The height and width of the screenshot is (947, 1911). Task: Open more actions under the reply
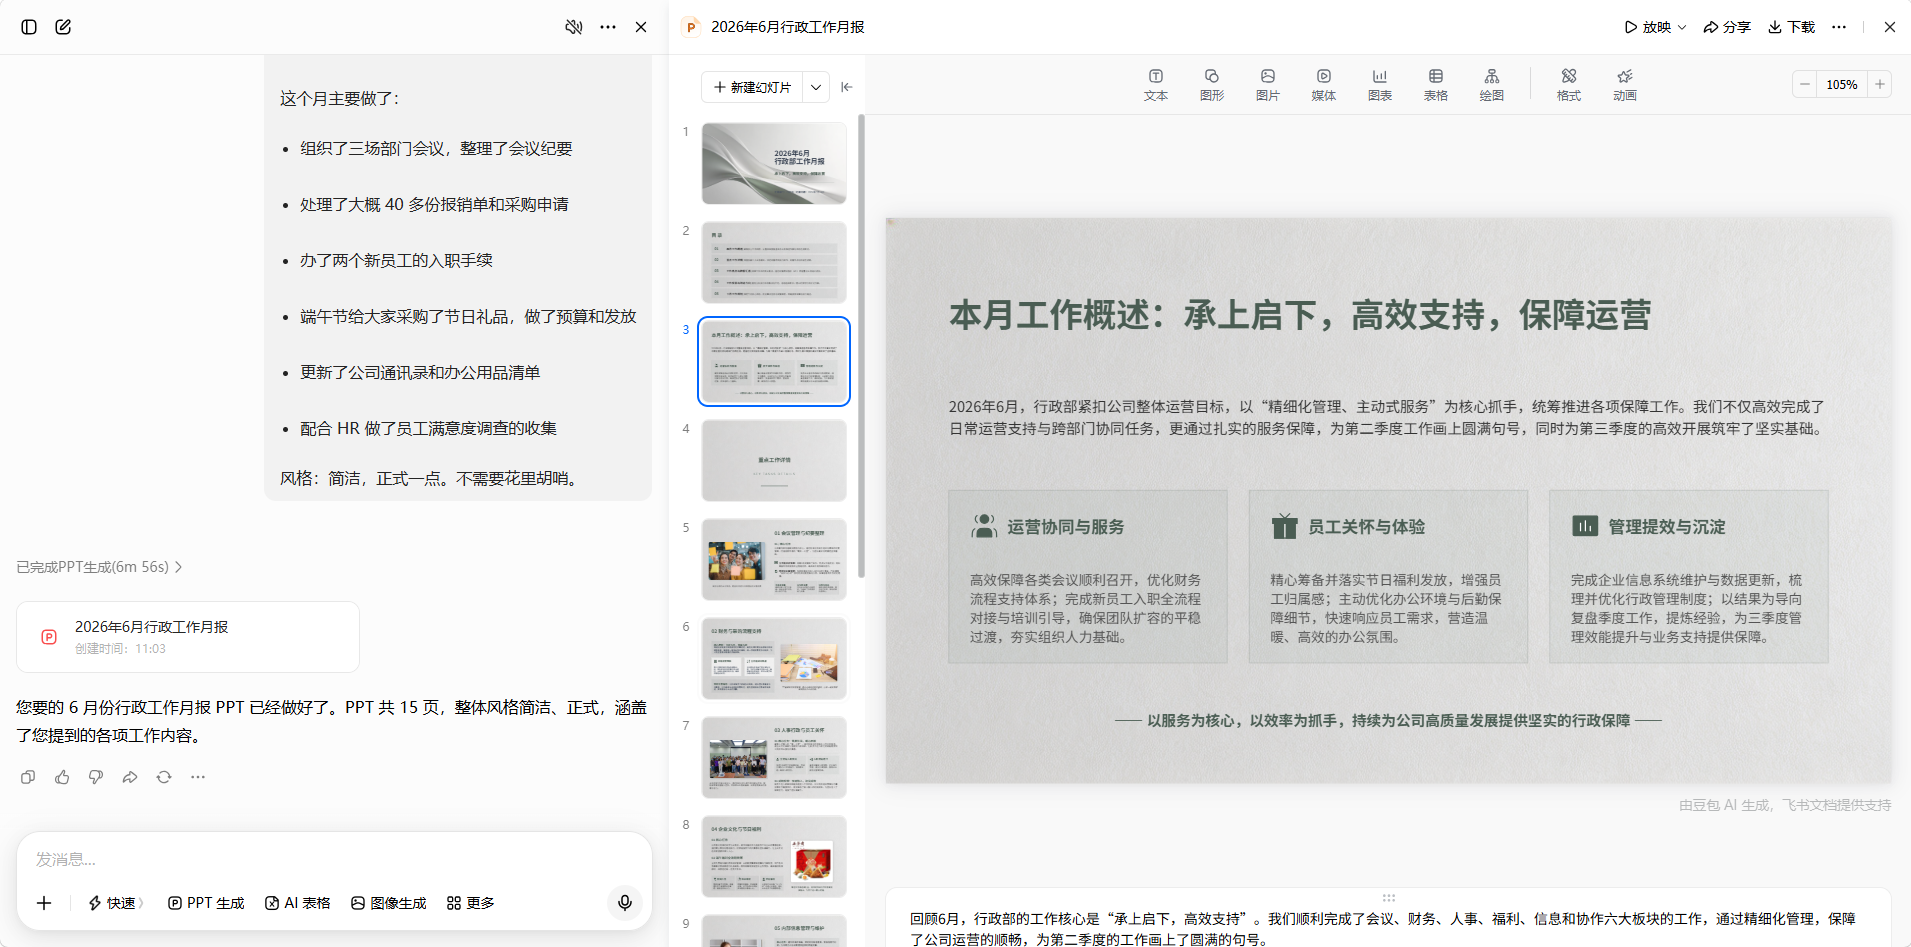(x=198, y=777)
